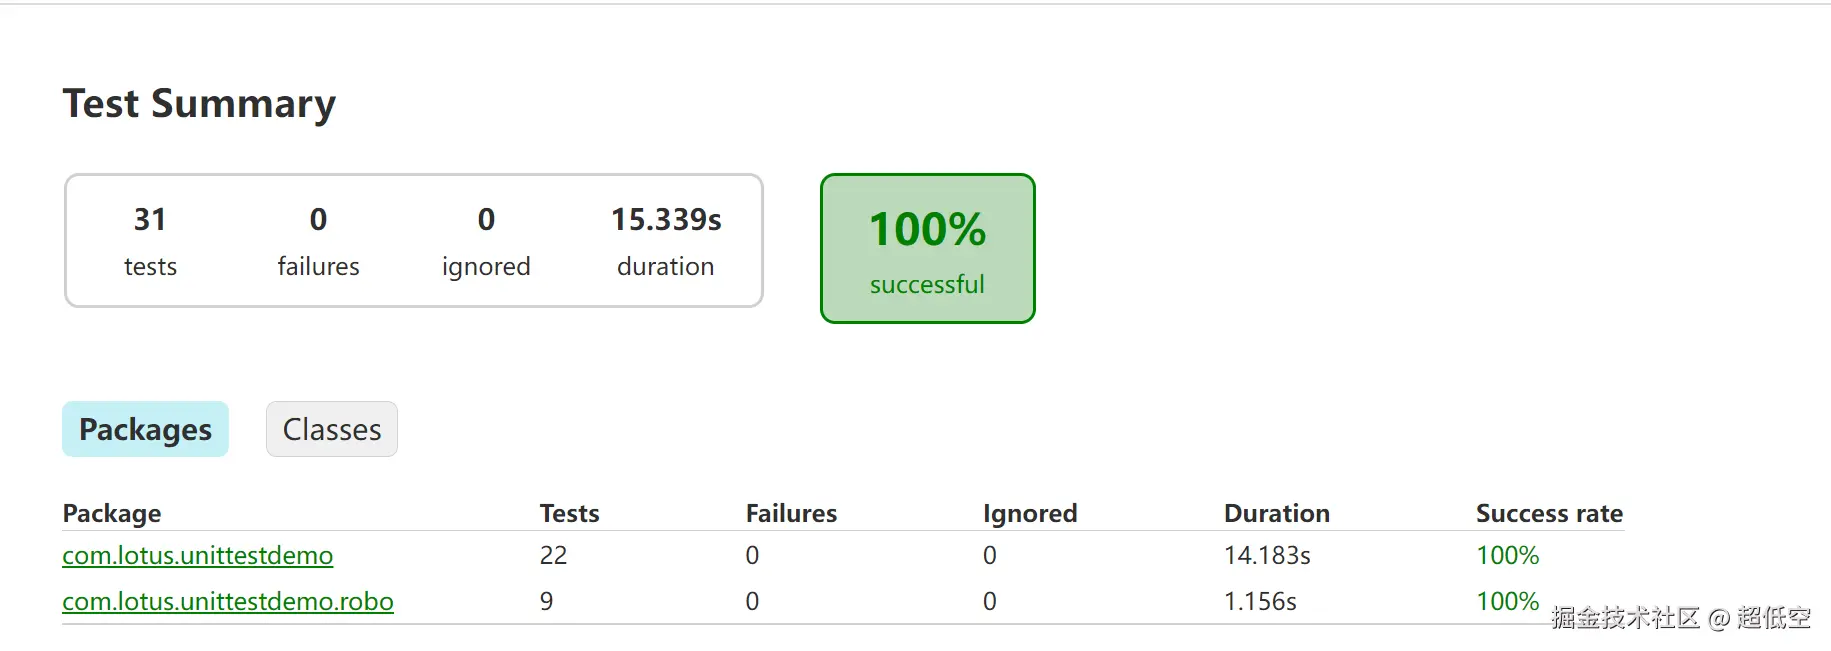Select the 1.156s duration cell

[1260, 601]
